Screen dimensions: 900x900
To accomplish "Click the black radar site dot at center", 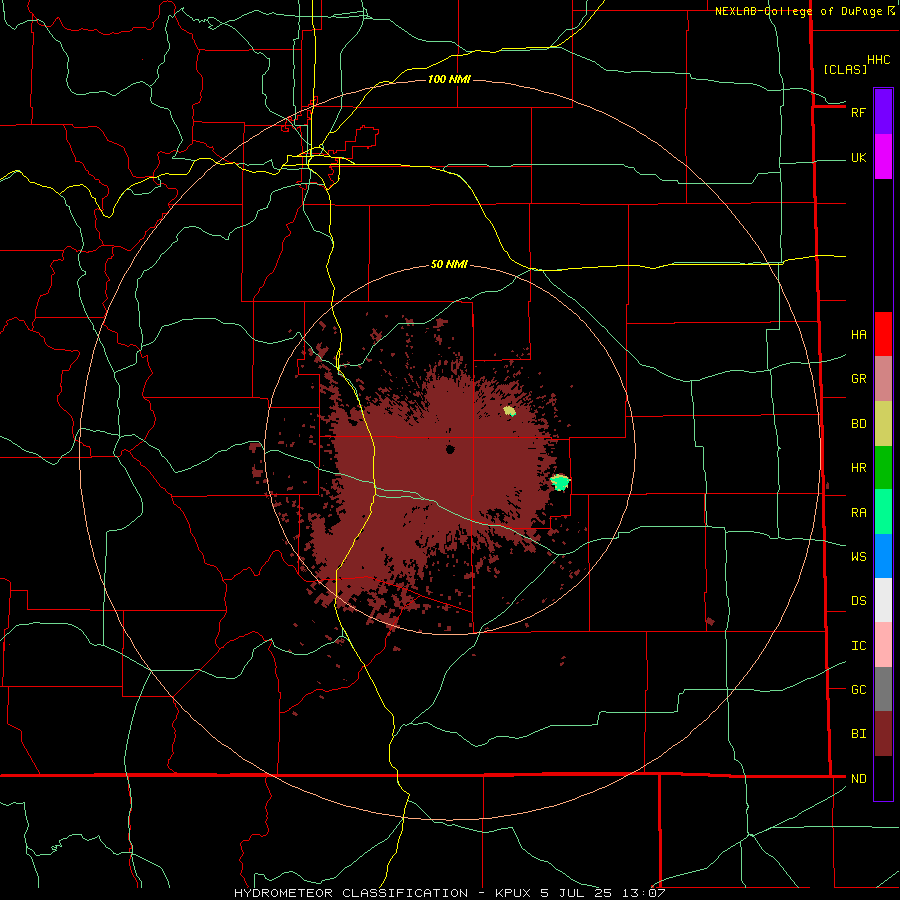I will pyautogui.click(x=450, y=449).
